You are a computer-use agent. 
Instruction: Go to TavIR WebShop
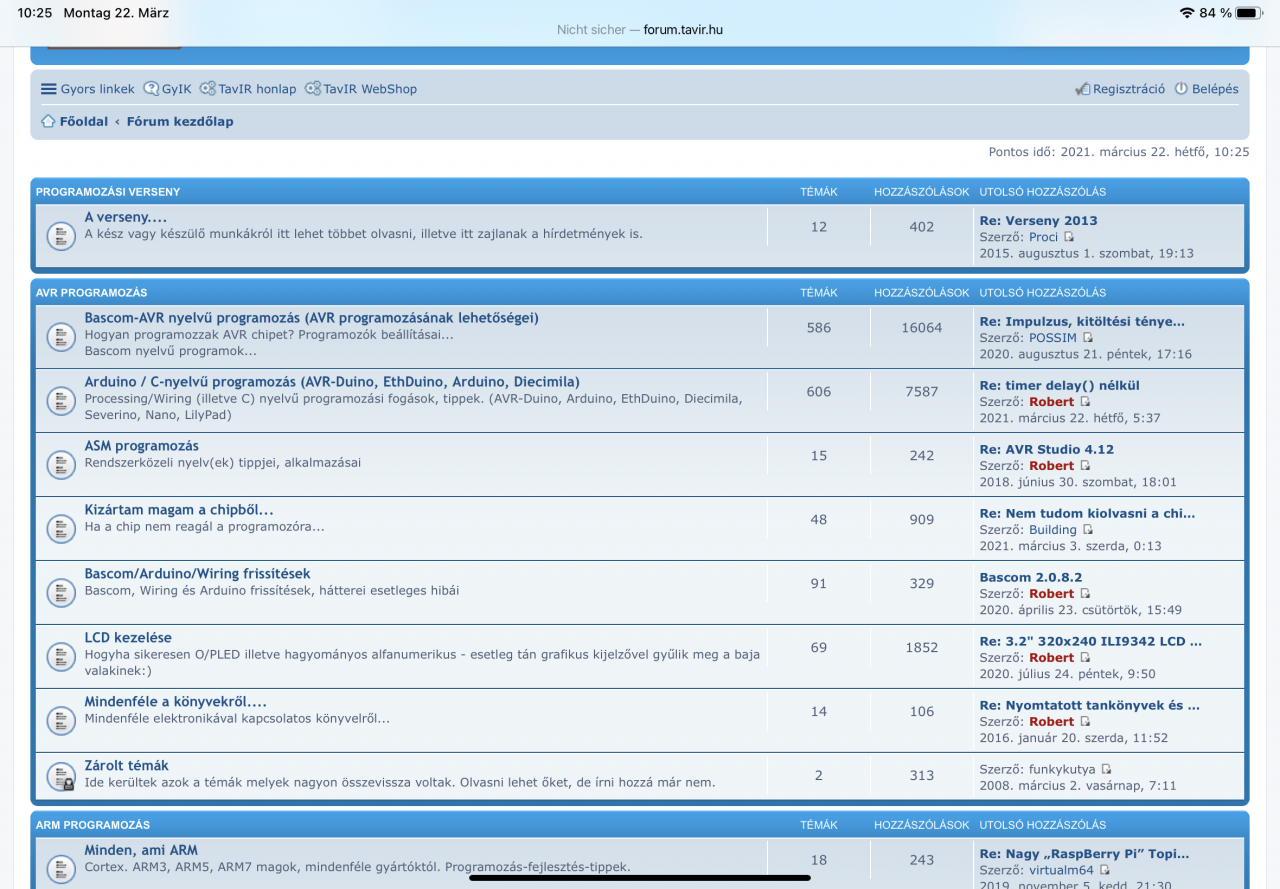tap(361, 89)
